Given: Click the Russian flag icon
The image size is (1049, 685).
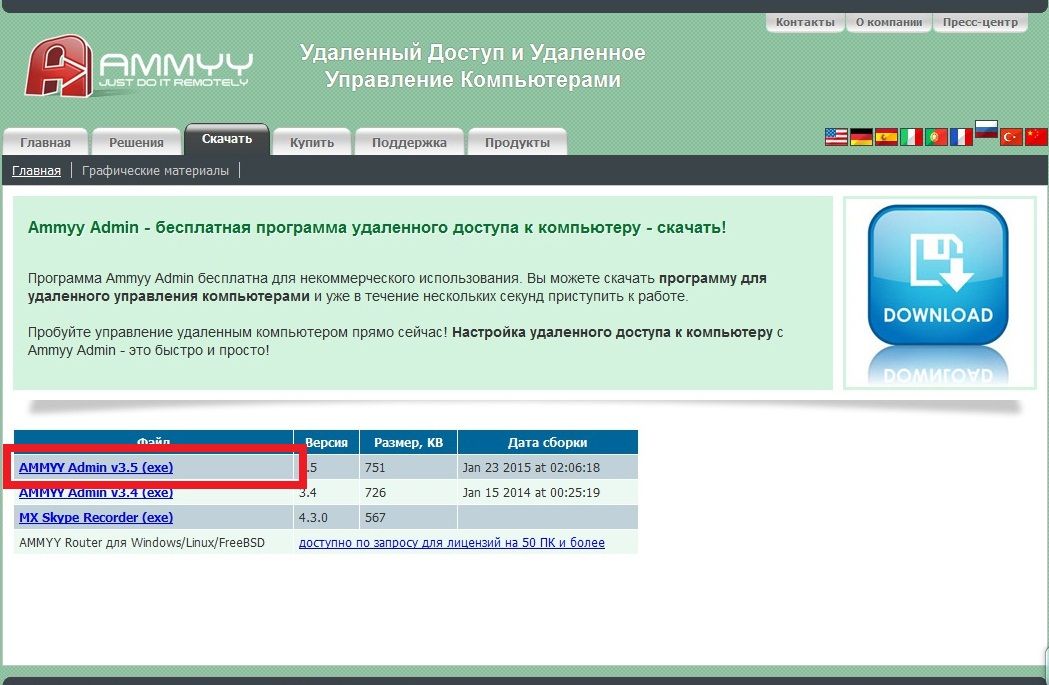Looking at the screenshot, I should coord(986,129).
